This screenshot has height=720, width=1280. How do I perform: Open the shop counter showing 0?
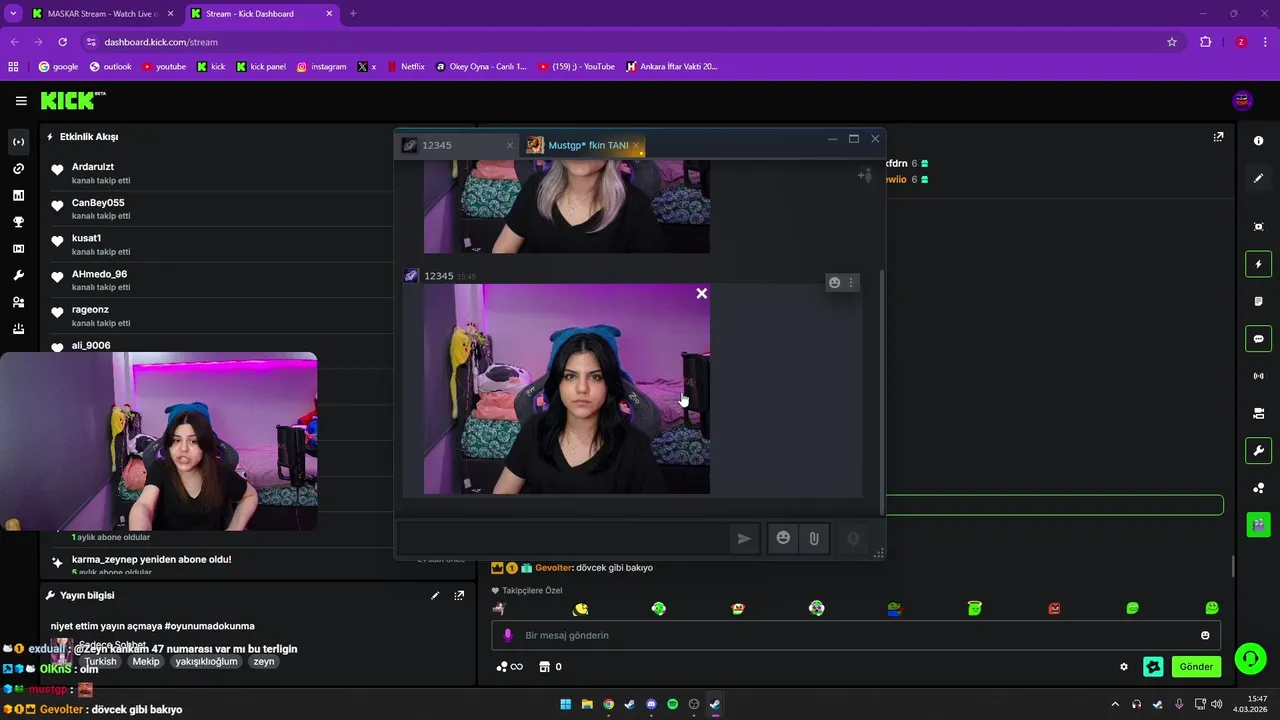550,667
